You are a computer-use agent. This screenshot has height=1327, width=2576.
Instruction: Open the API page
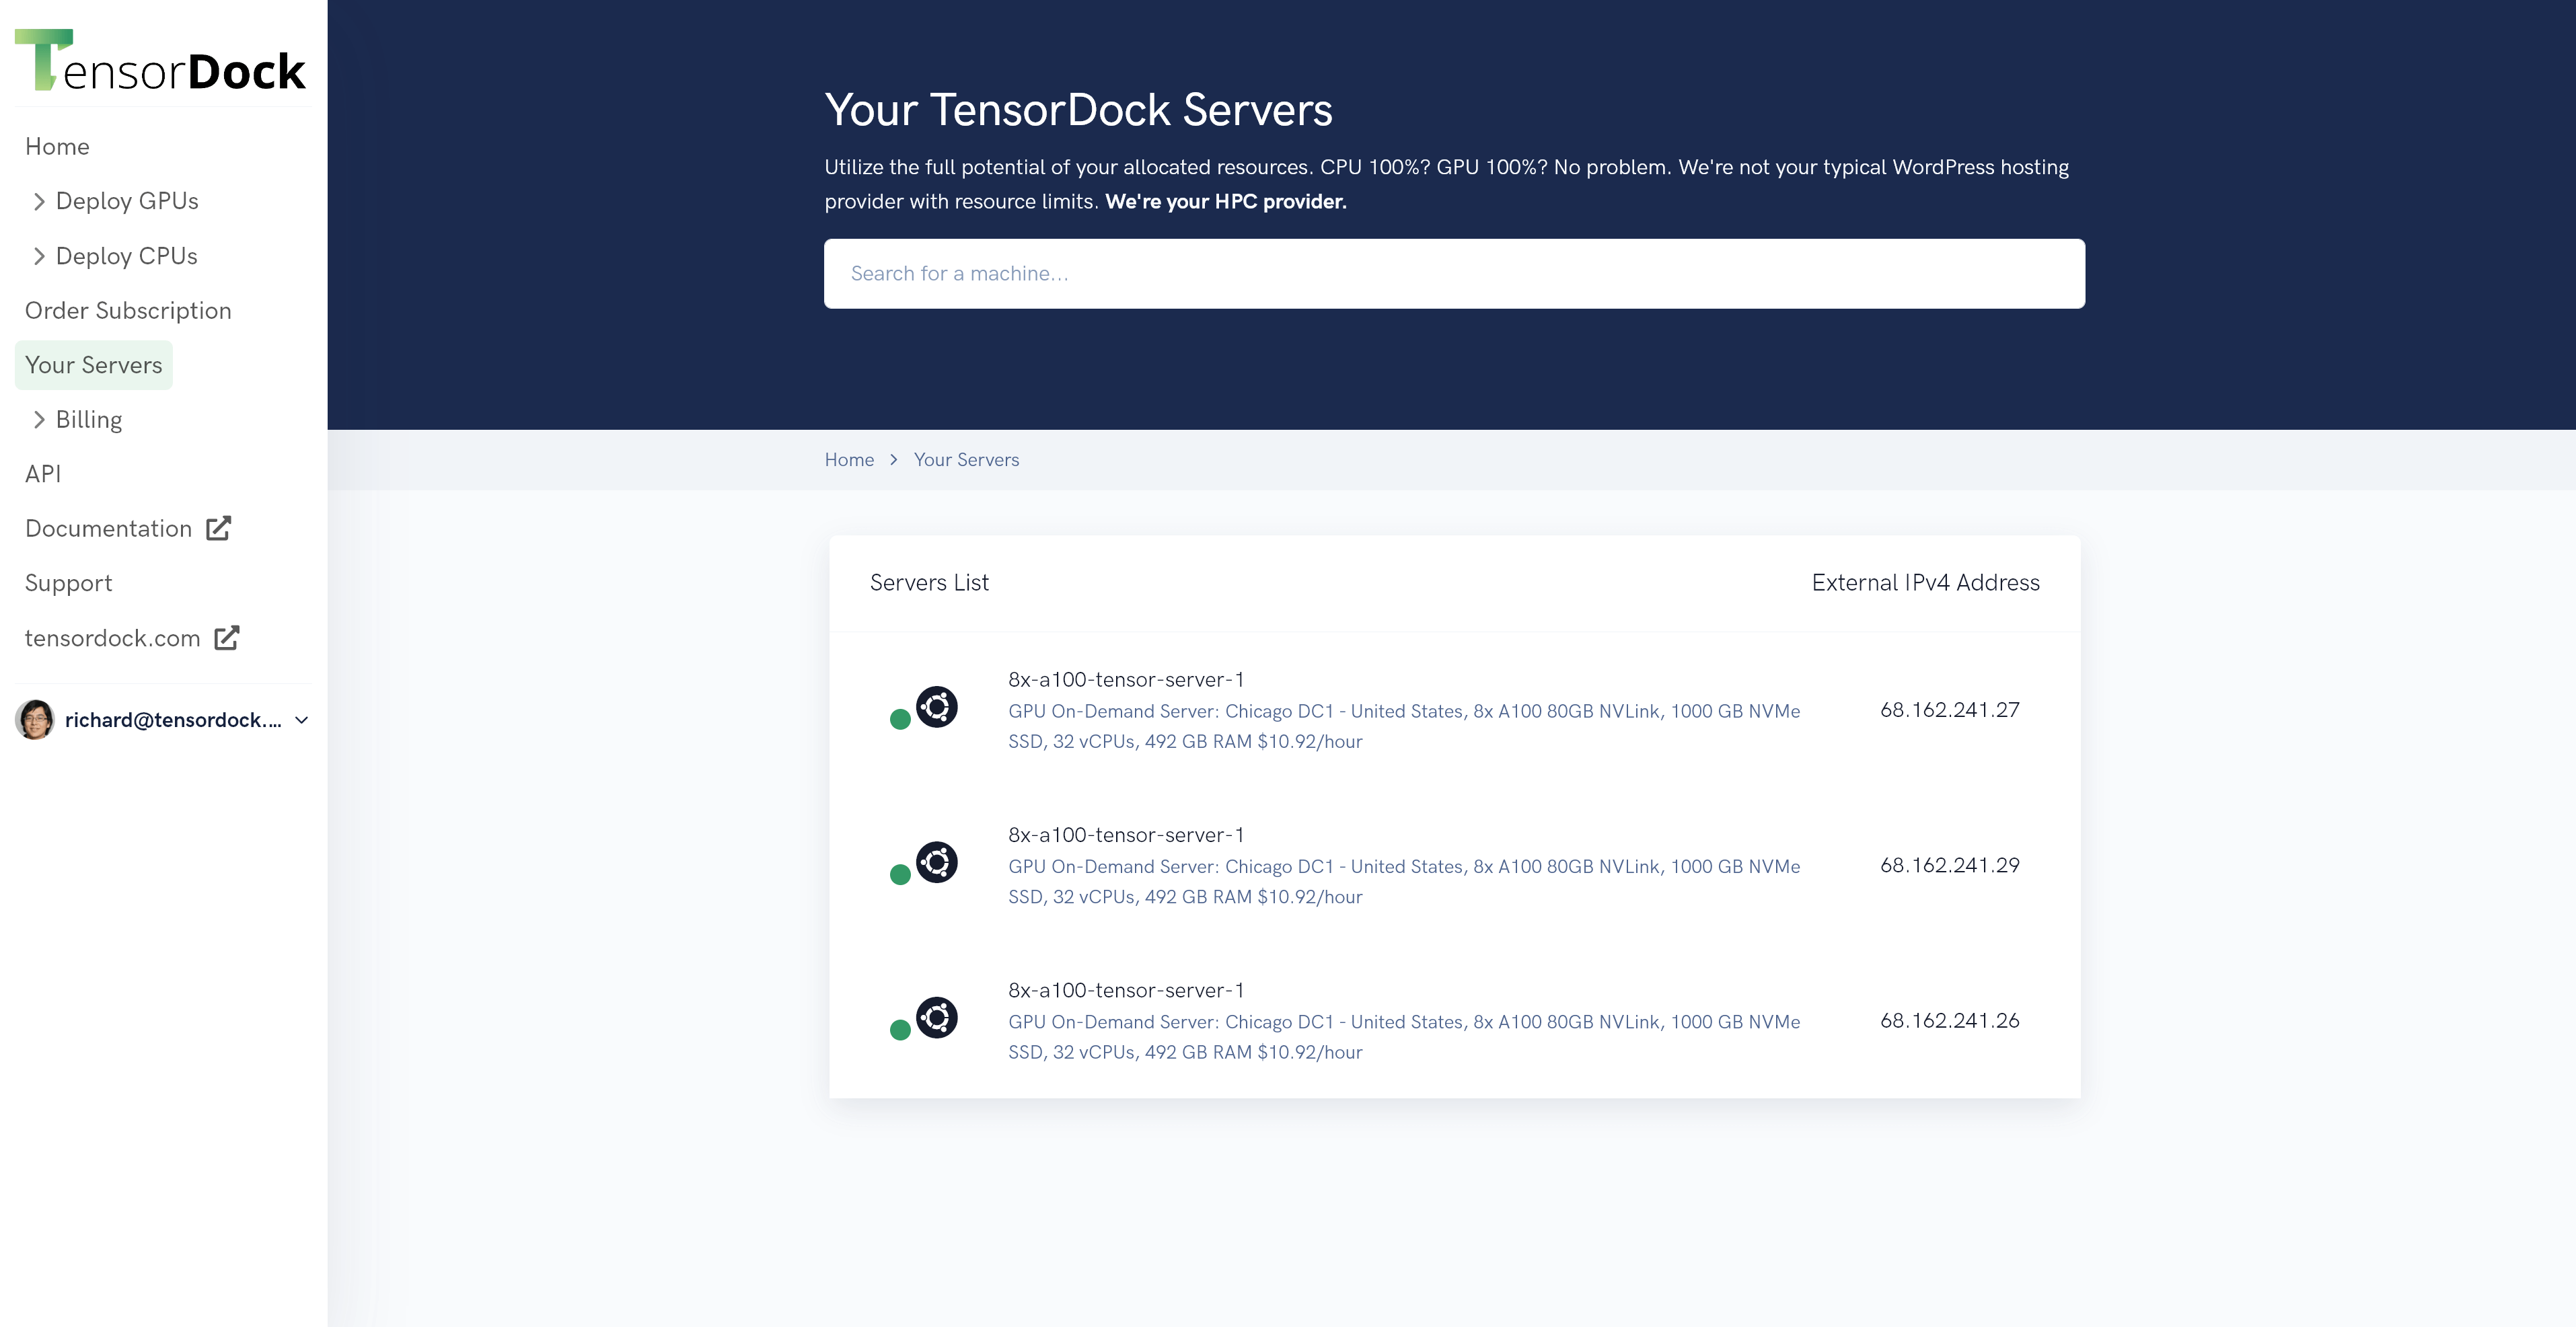tap(43, 474)
